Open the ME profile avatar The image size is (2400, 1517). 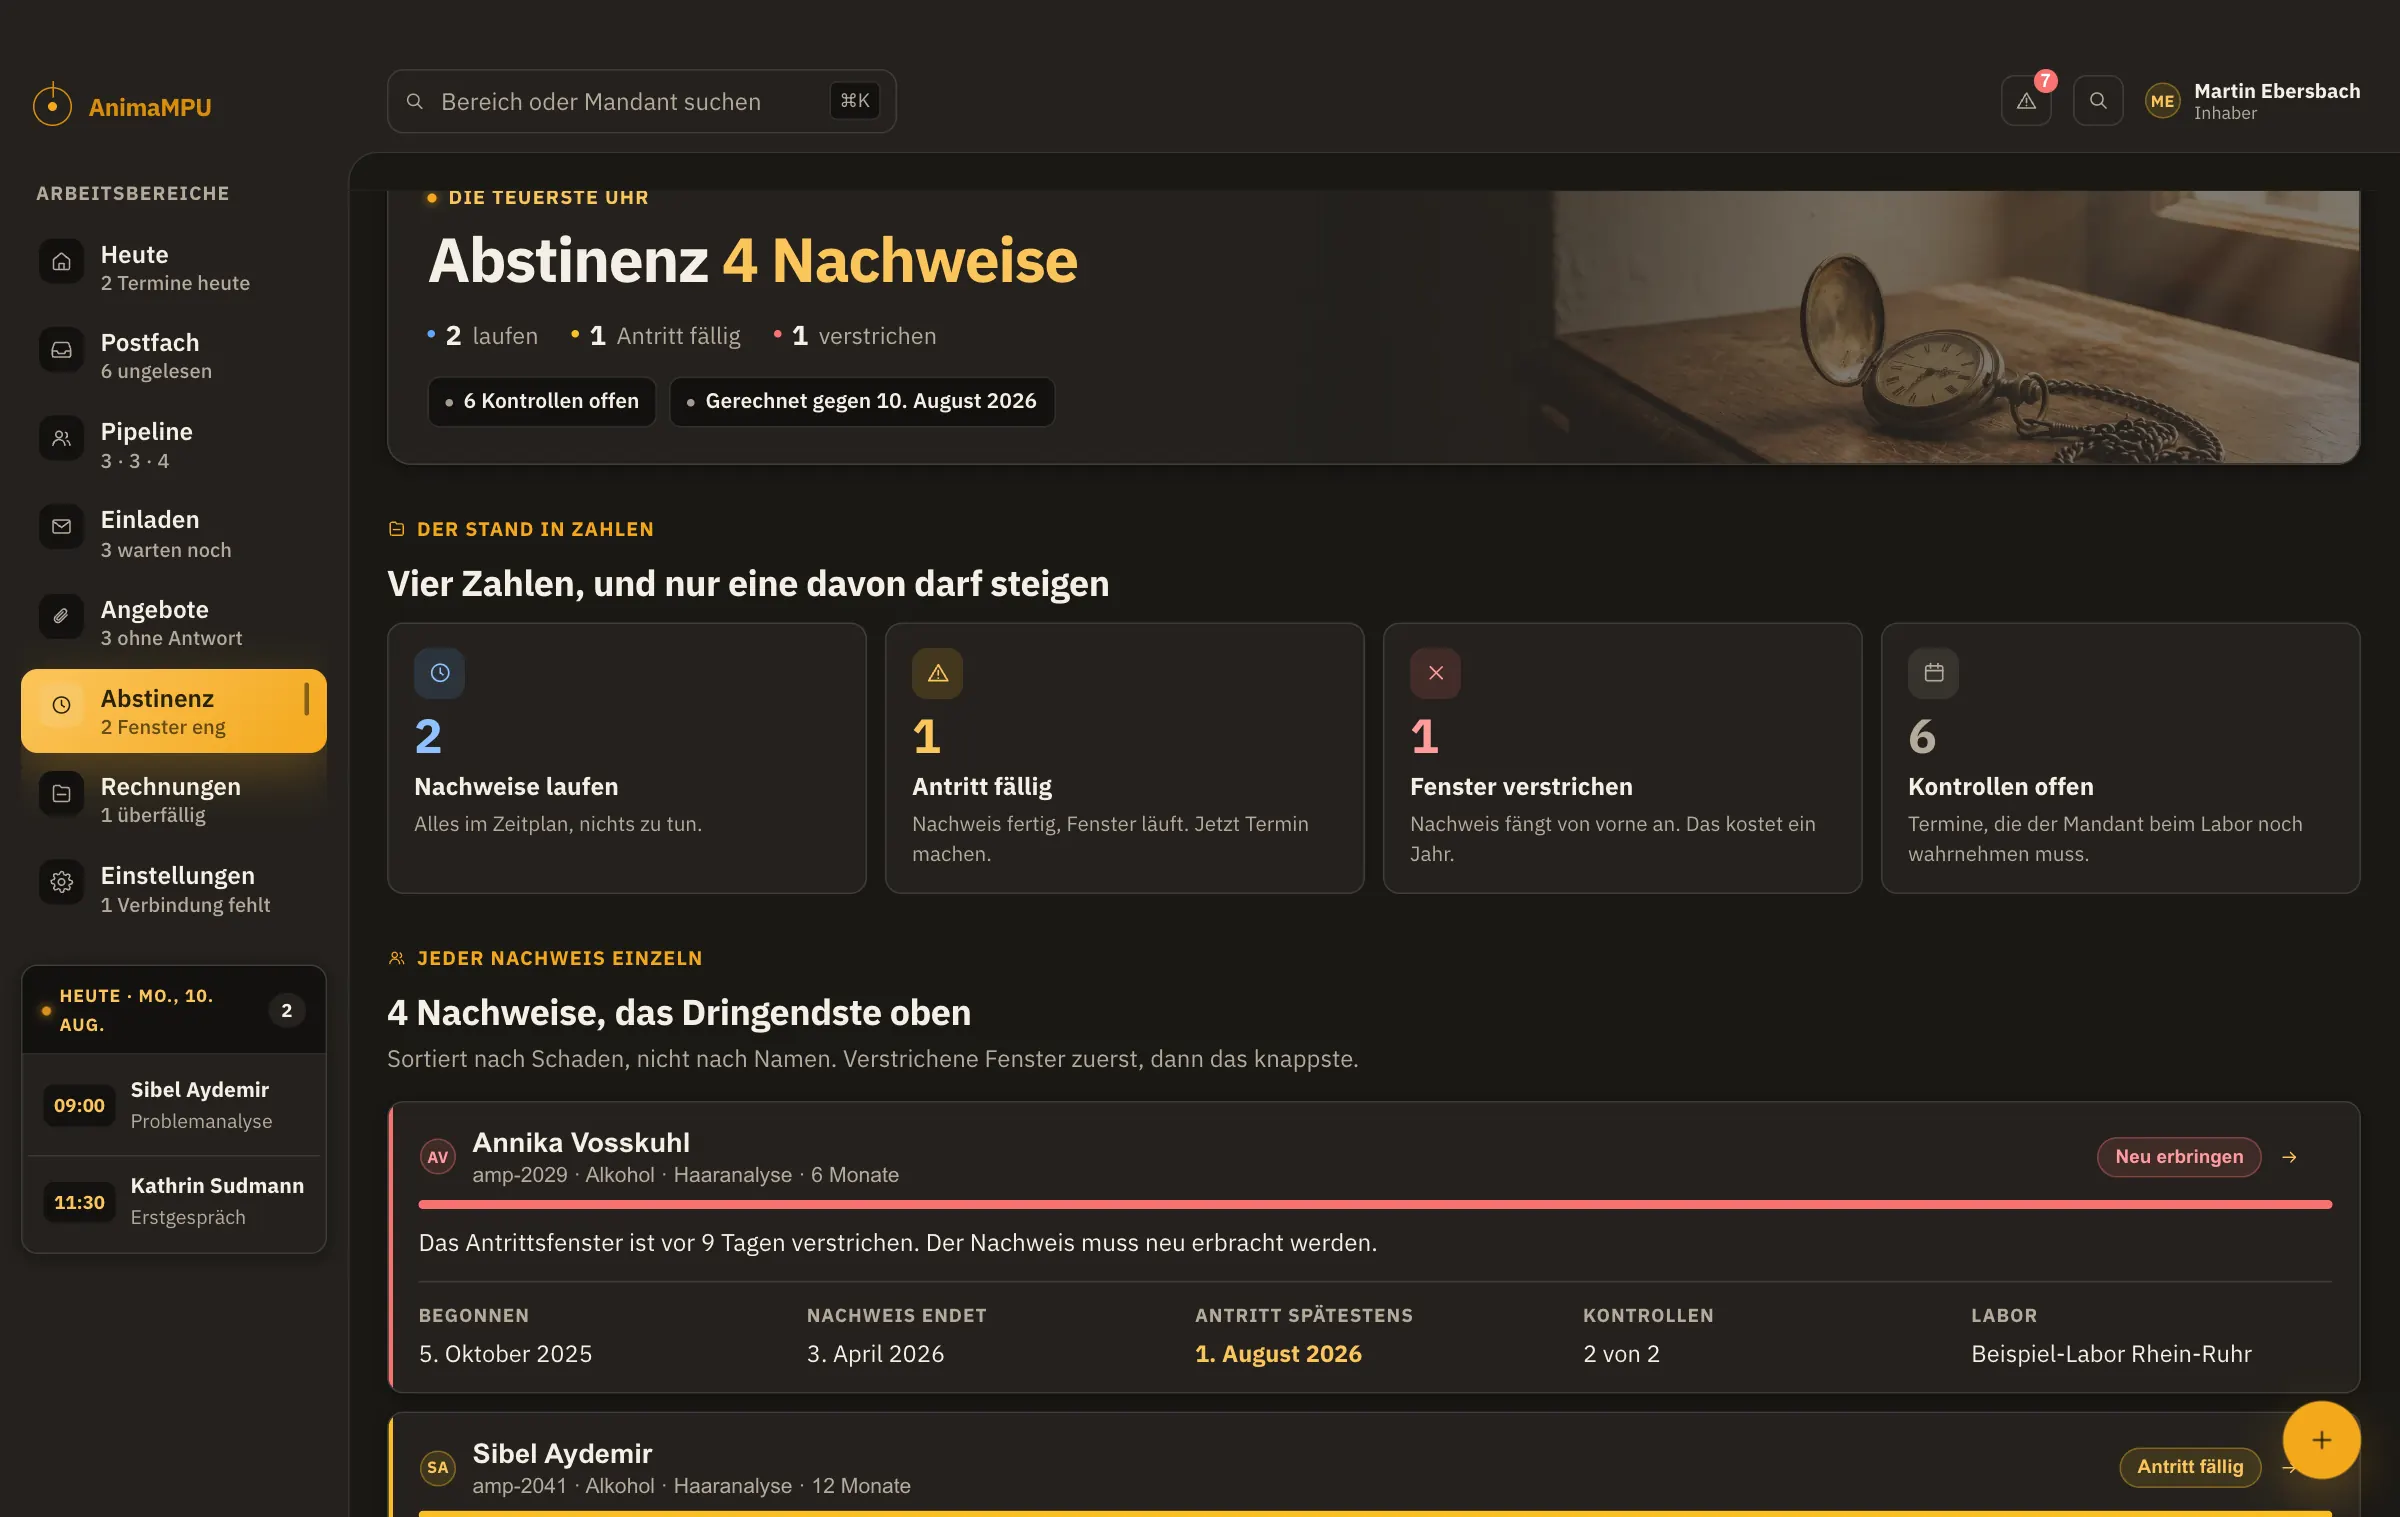click(2162, 101)
